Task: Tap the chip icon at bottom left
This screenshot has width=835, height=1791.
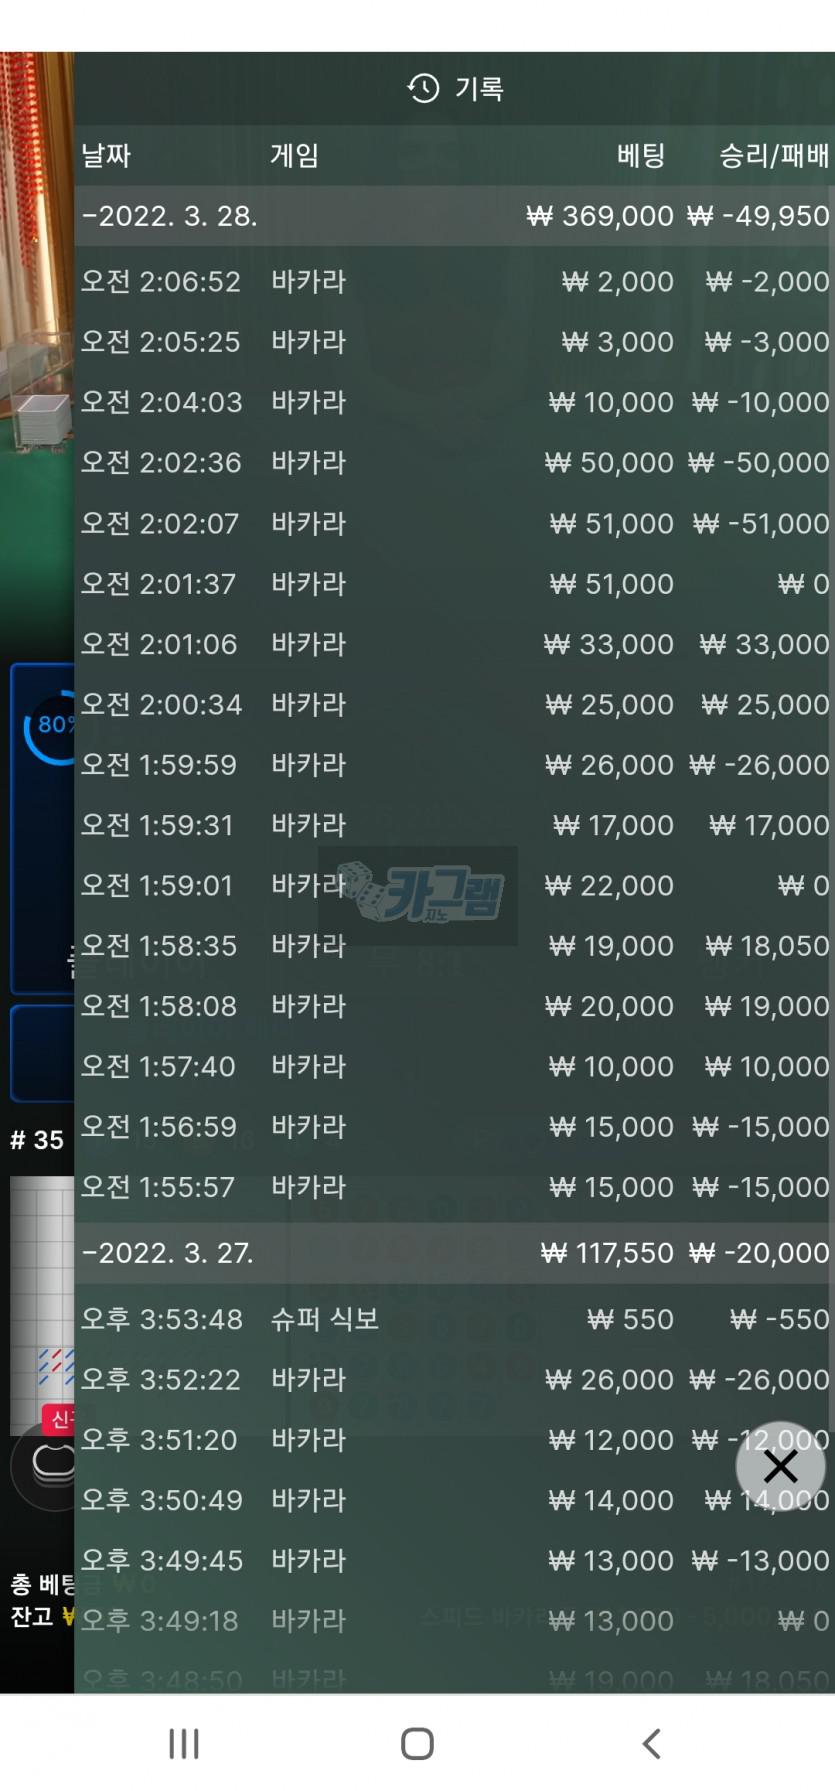Action: click(46, 1466)
